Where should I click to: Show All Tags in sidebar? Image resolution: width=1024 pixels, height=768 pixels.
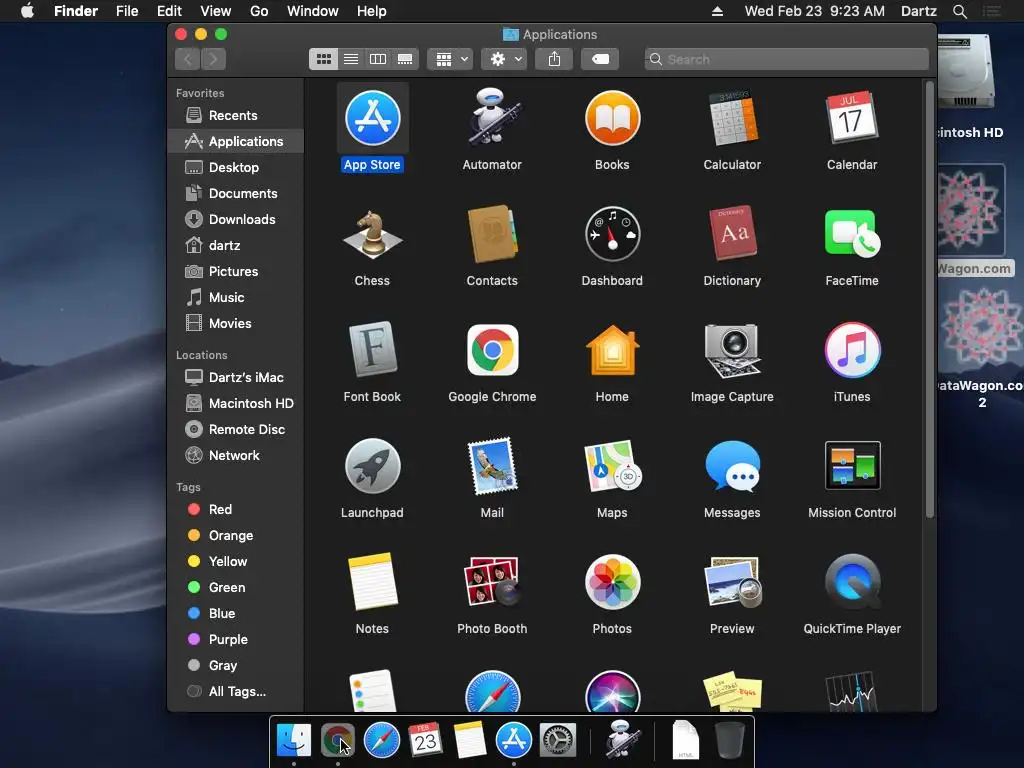click(236, 692)
